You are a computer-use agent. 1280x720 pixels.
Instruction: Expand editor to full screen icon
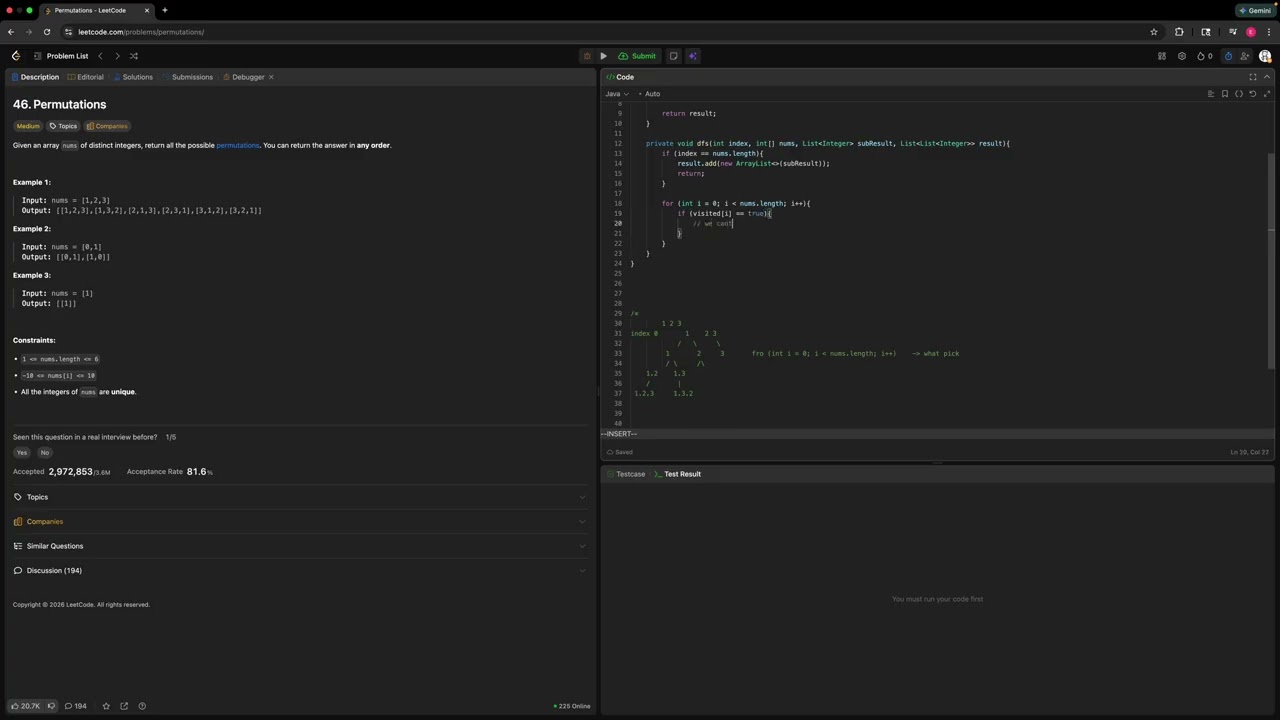1267,94
